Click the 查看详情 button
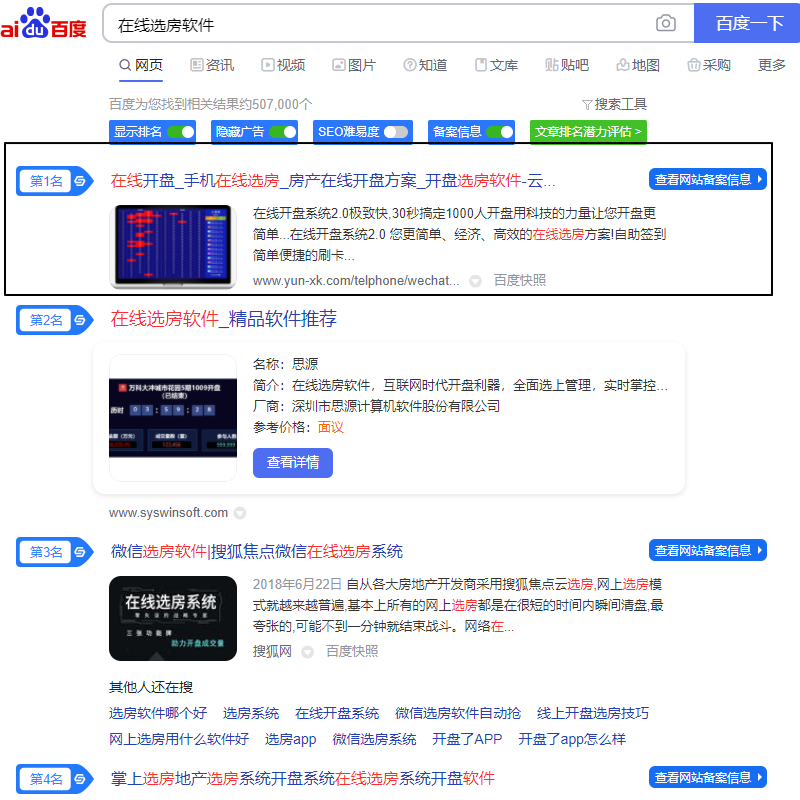Screen dimensions: 800x800 coord(293,463)
